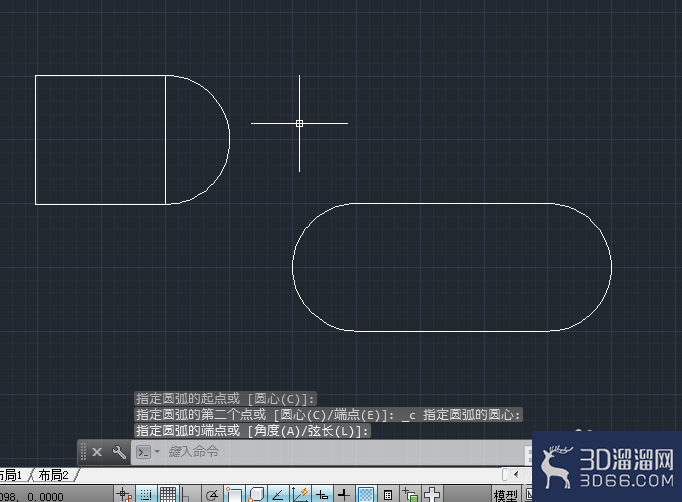Image resolution: width=682 pixels, height=502 pixels.
Task: Click the 模型 model space button
Action: click(x=506, y=495)
